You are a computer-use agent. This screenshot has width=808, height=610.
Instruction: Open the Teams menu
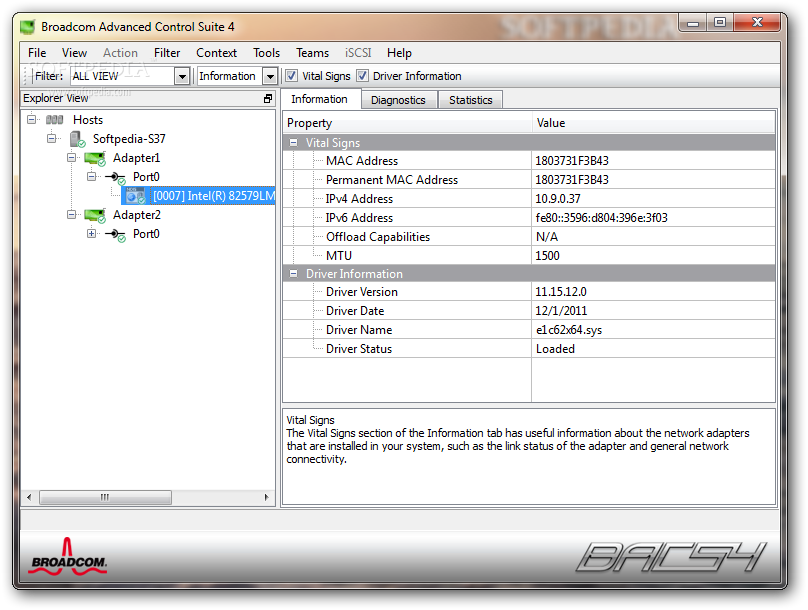pos(312,53)
